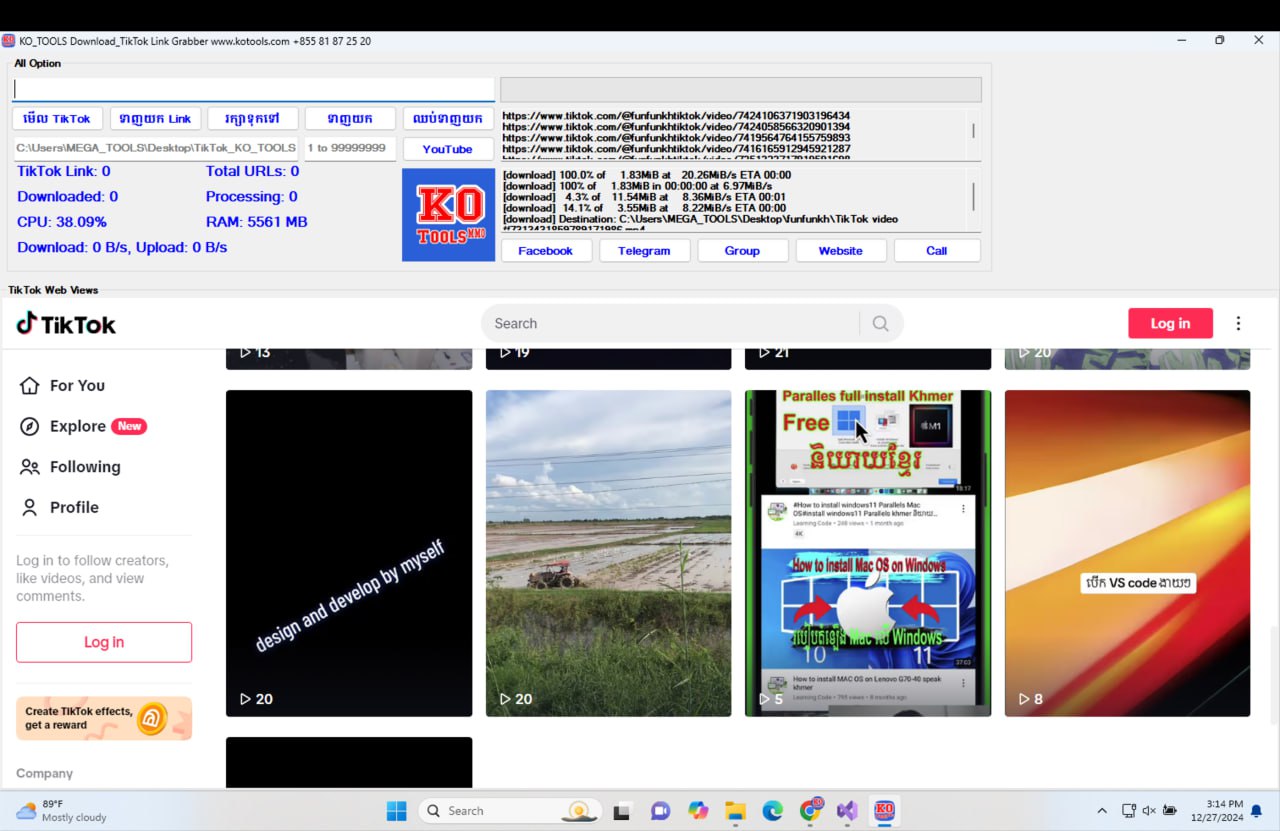Open the three-dot more menu in TikTok
1280x831 pixels.
[1238, 323]
